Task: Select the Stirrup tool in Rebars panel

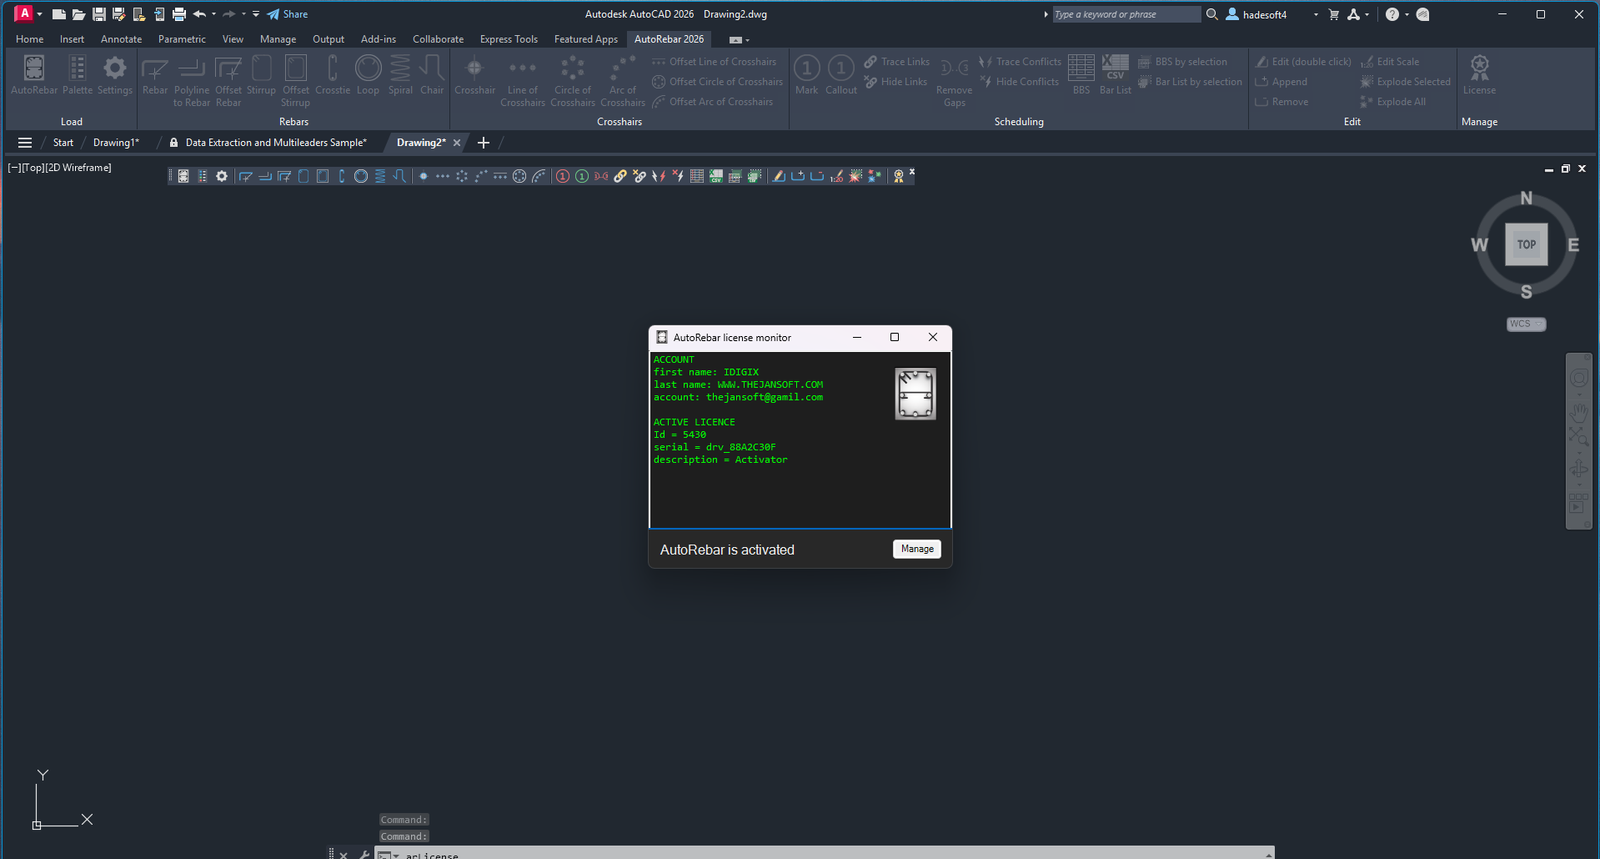Action: (x=261, y=76)
